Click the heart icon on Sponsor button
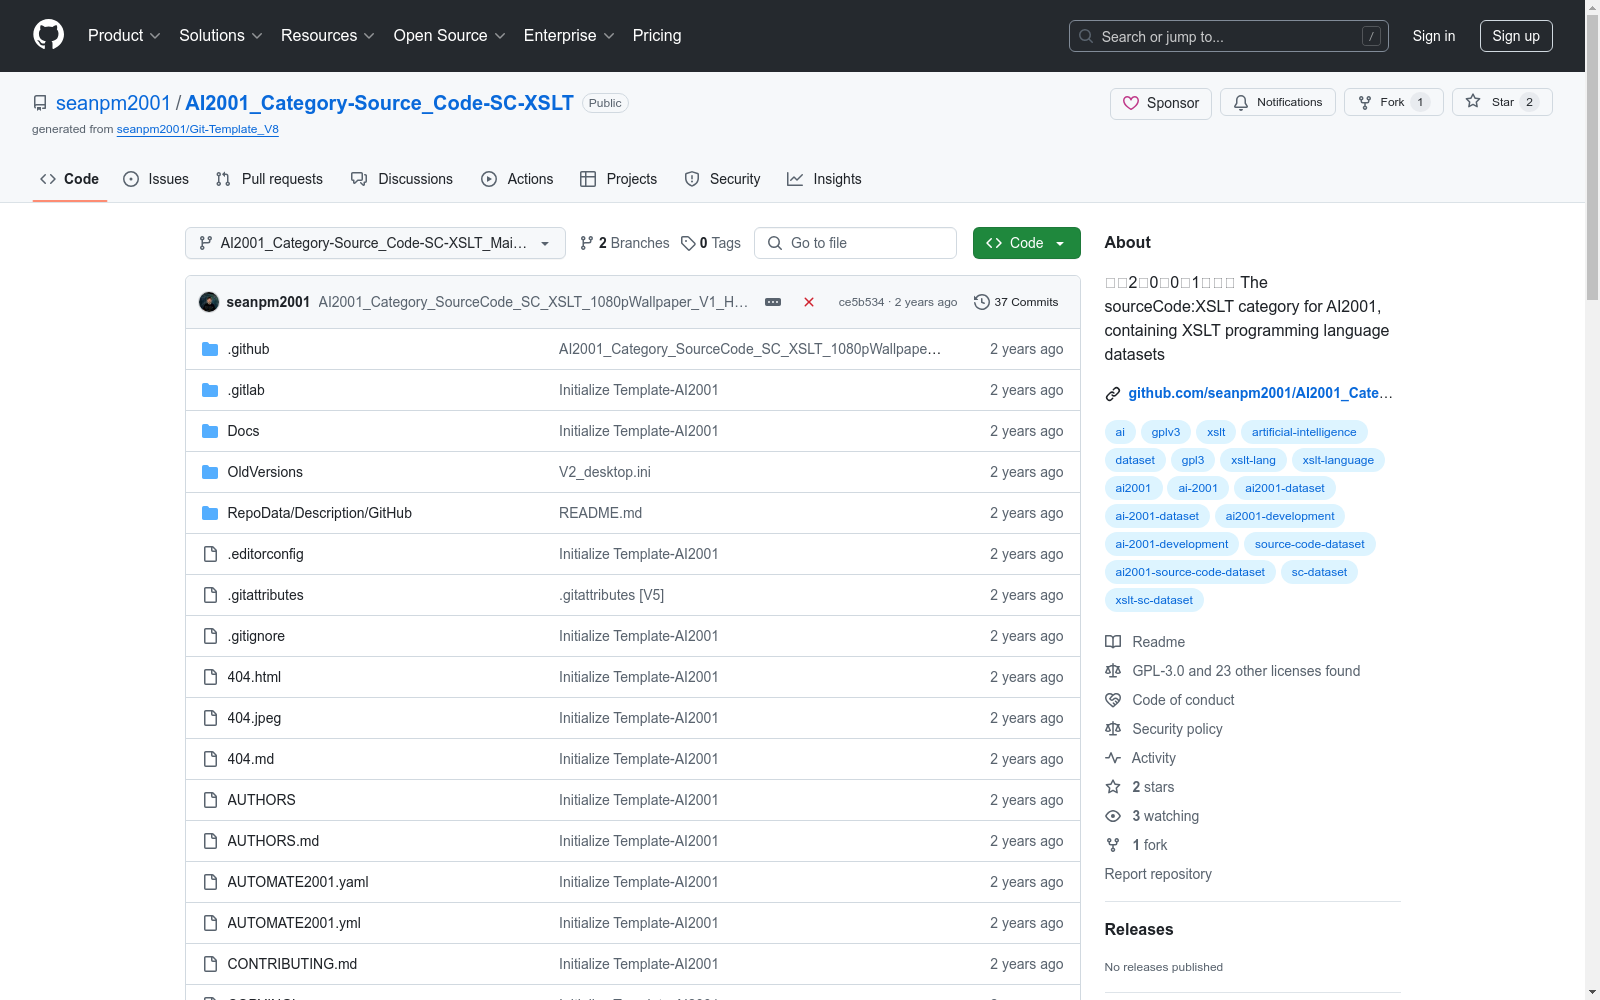The image size is (1600, 1000). (x=1131, y=103)
